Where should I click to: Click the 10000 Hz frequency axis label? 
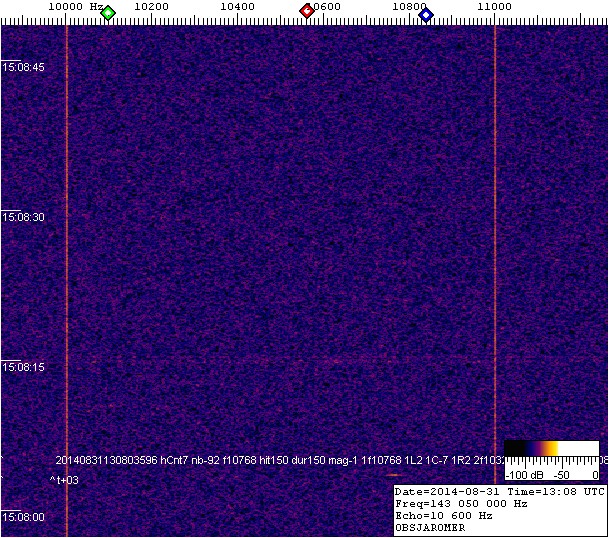pos(75,6)
